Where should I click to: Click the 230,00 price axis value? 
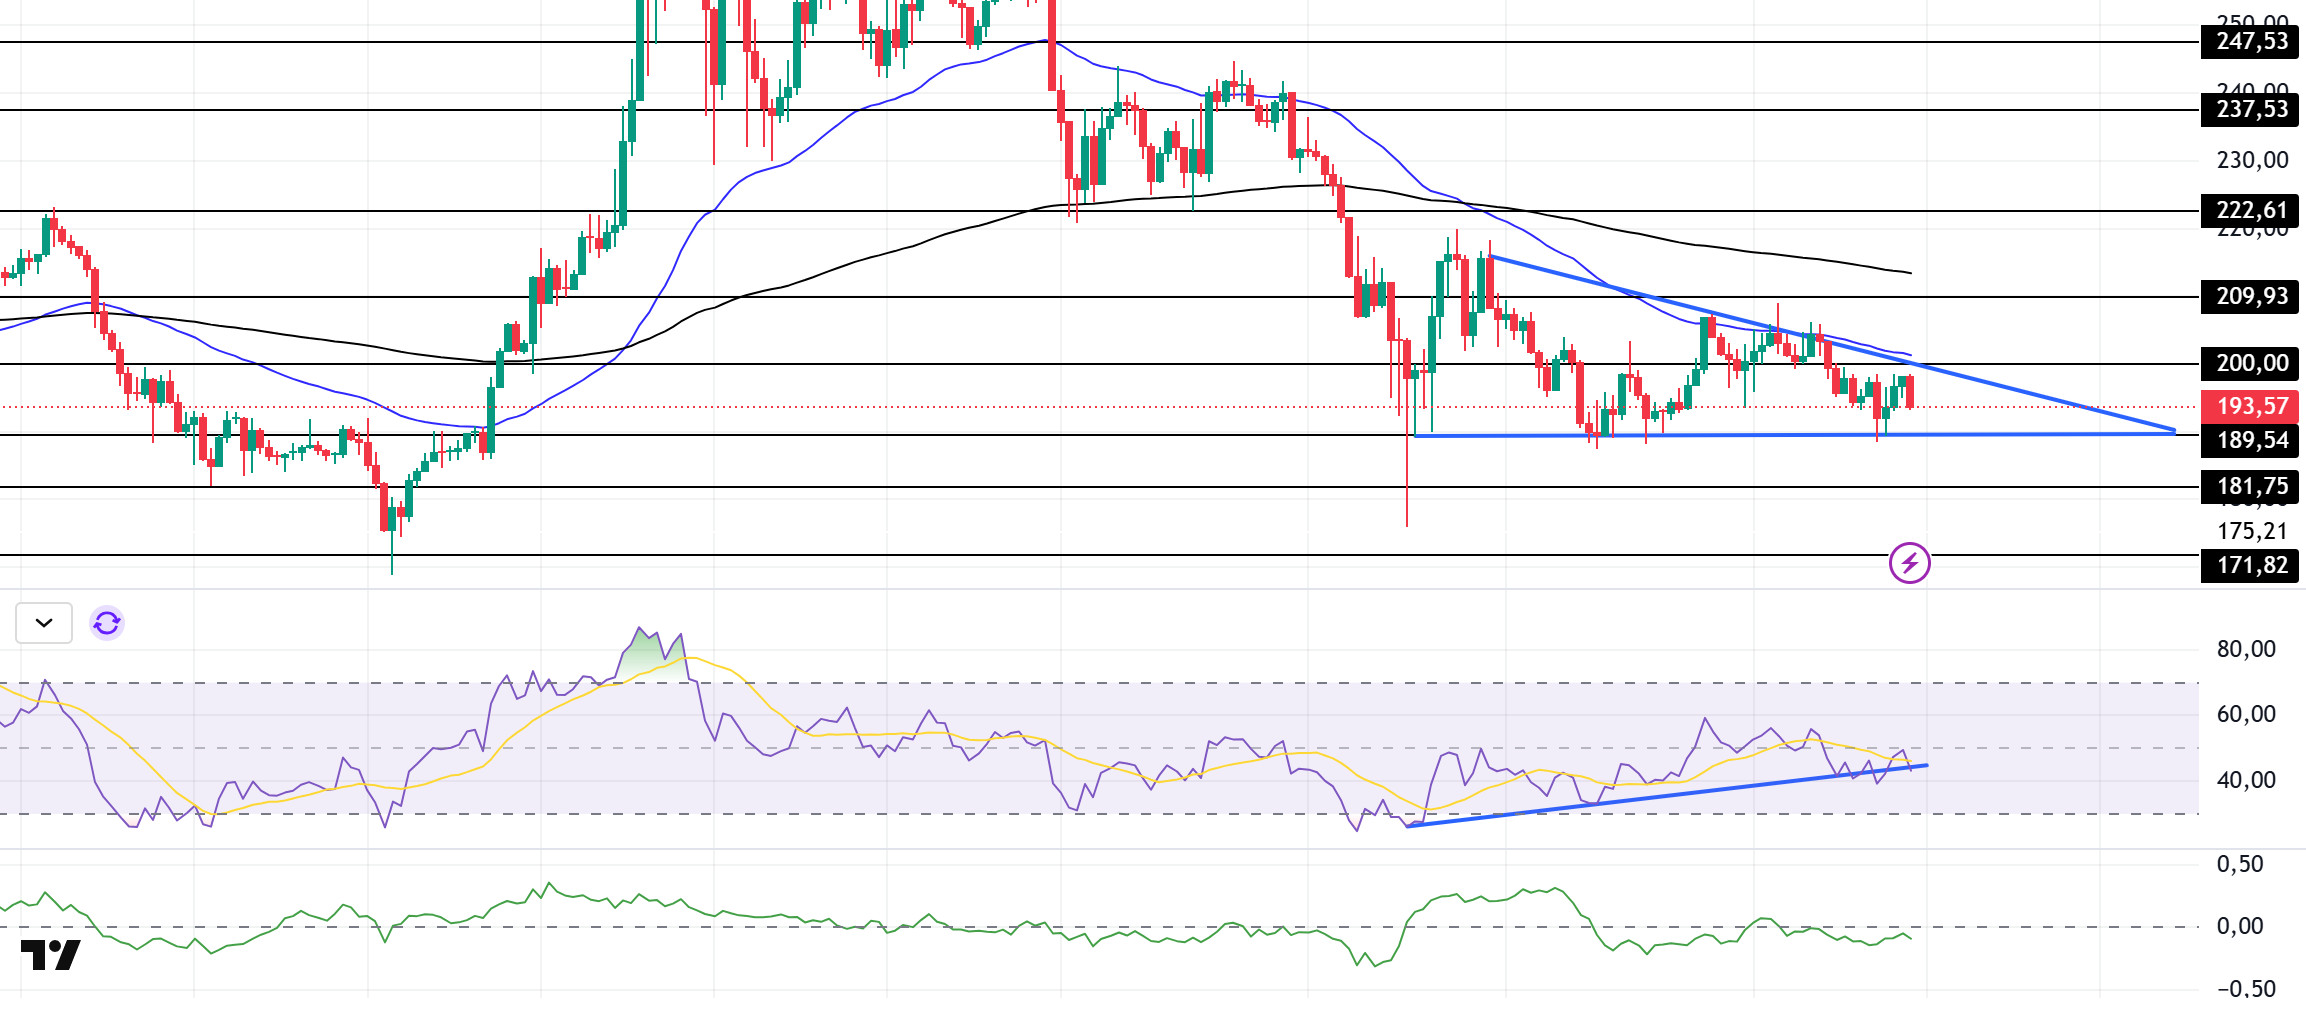pos(2252,160)
